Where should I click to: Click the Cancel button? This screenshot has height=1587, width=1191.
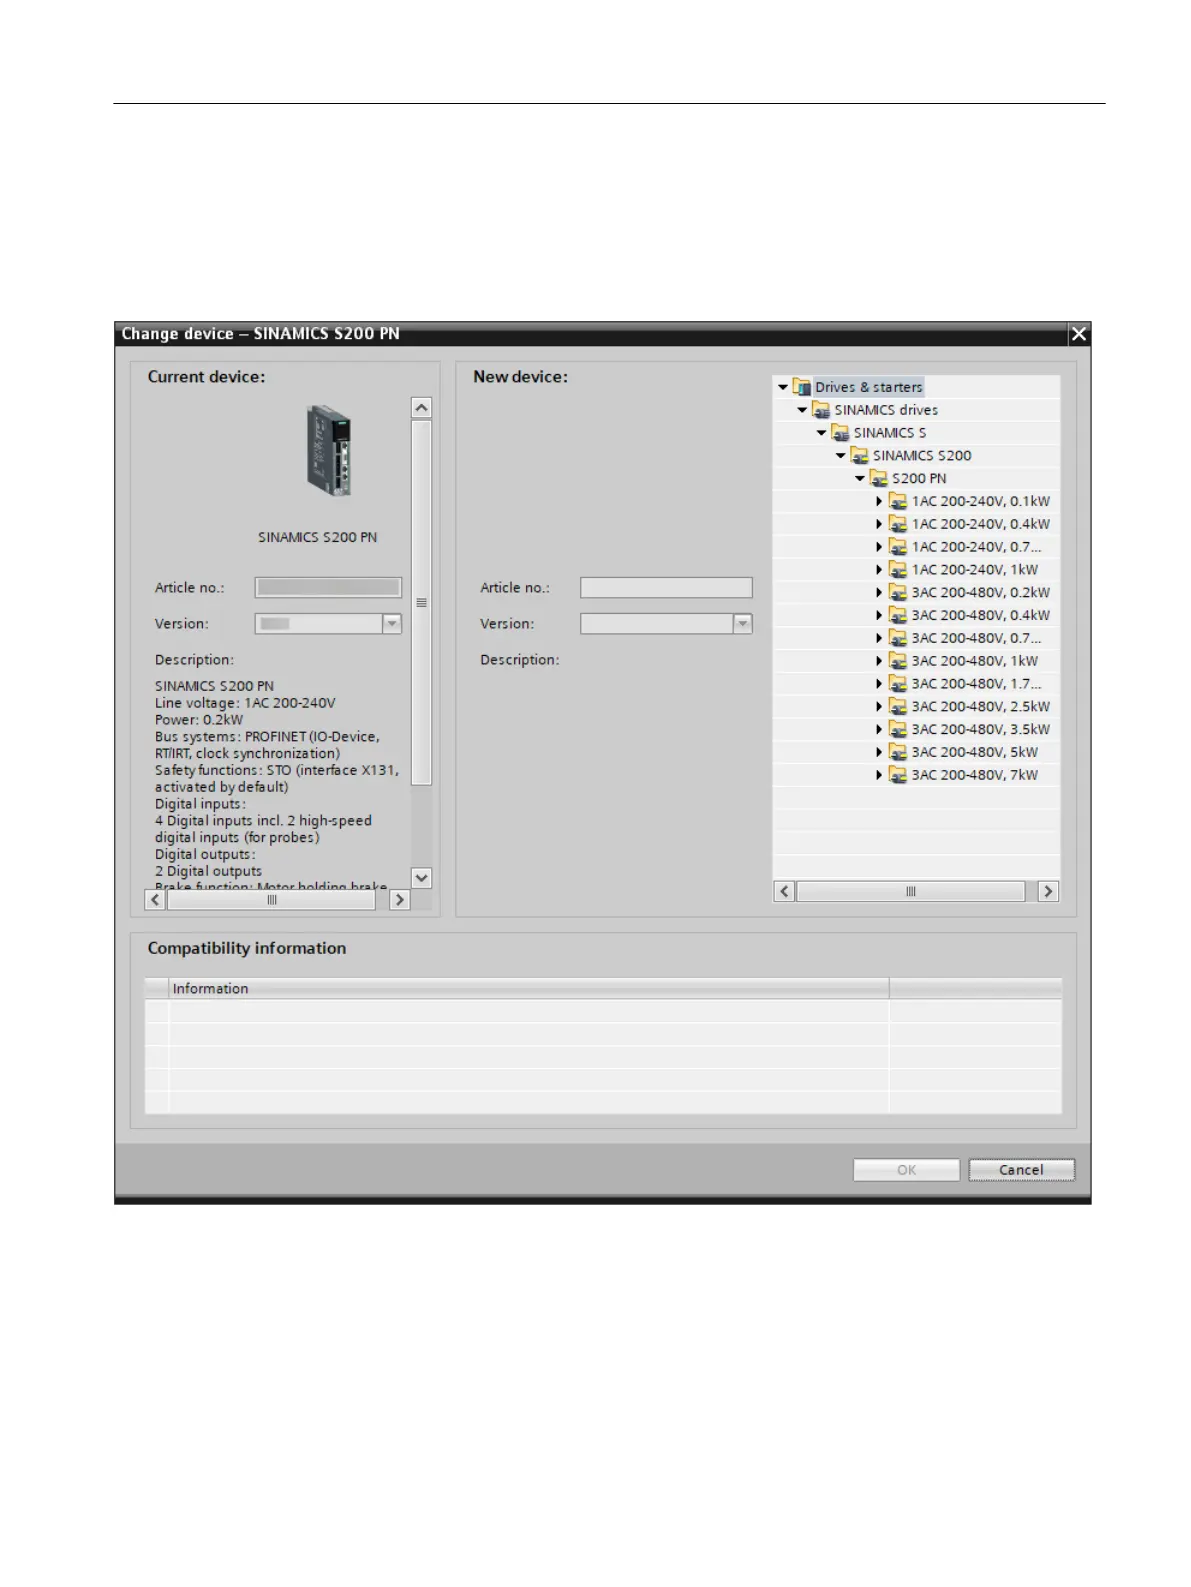1021,1170
